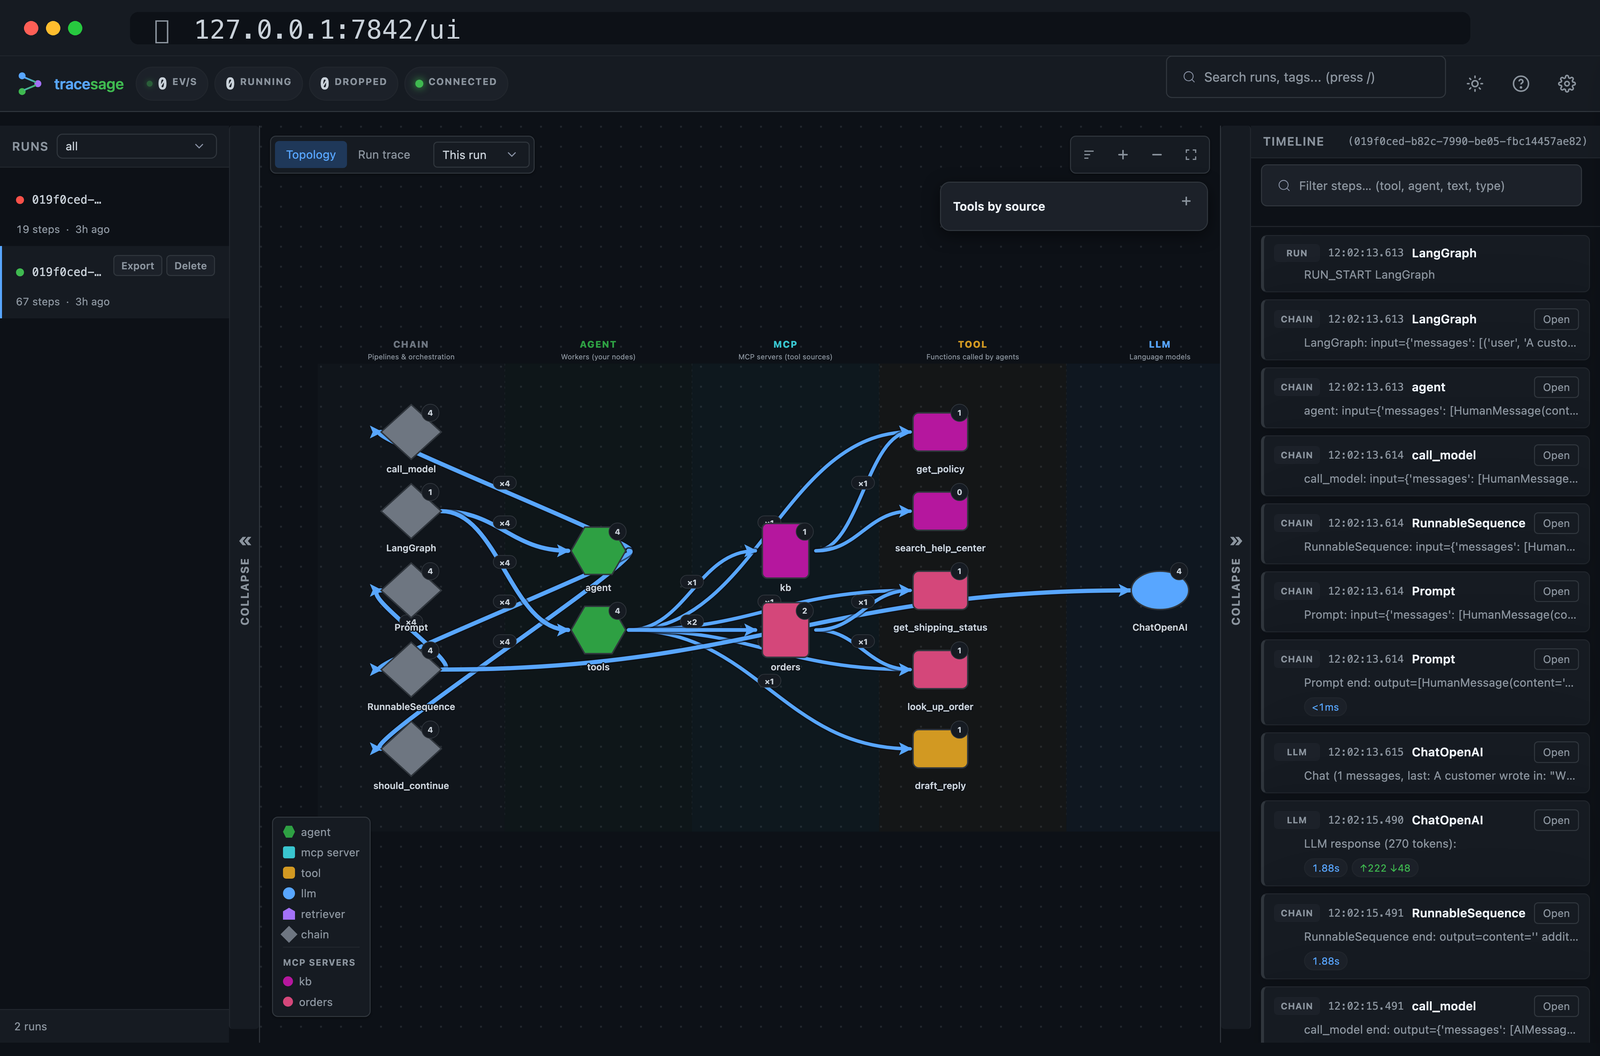Expand Tools by source with plus icon
1600x1056 pixels.
(1186, 201)
